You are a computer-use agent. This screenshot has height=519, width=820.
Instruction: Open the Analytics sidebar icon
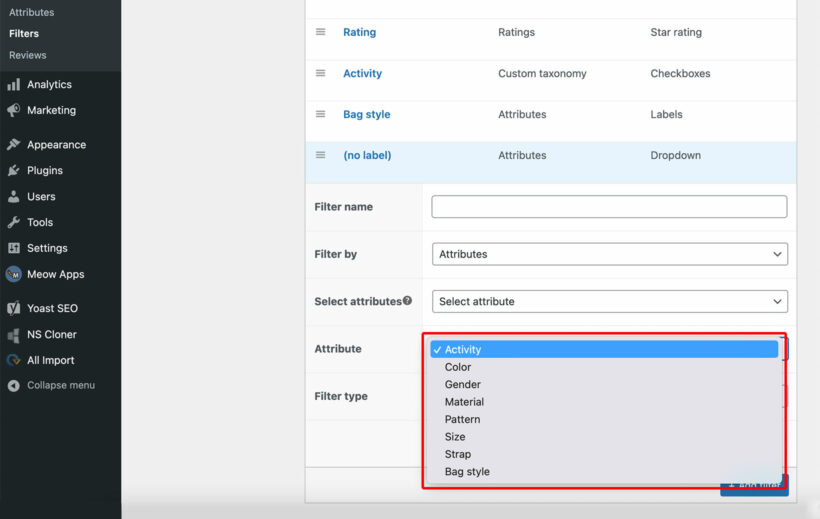[x=14, y=85]
